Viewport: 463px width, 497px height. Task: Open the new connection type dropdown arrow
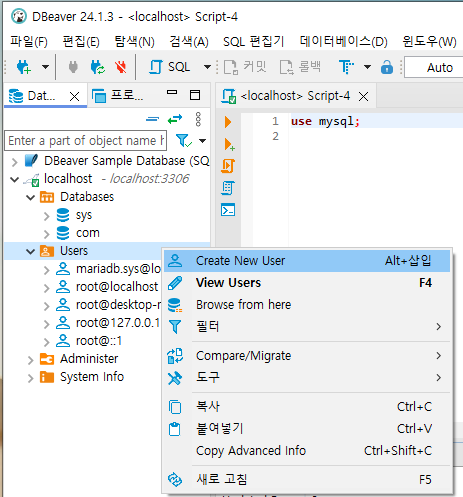(45, 67)
